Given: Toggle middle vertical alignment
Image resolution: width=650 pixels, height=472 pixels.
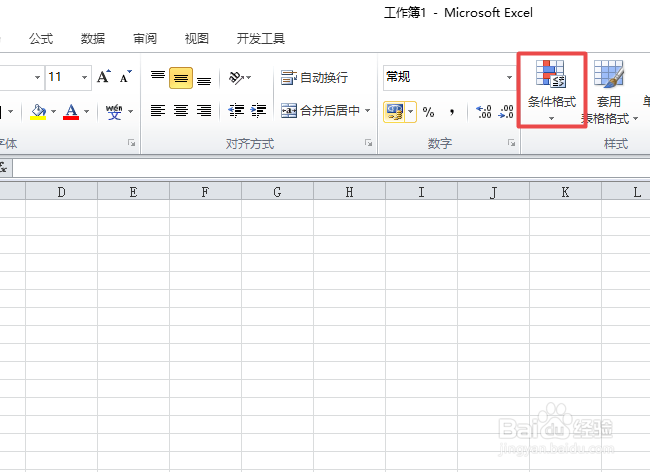Looking at the screenshot, I should pyautogui.click(x=181, y=78).
